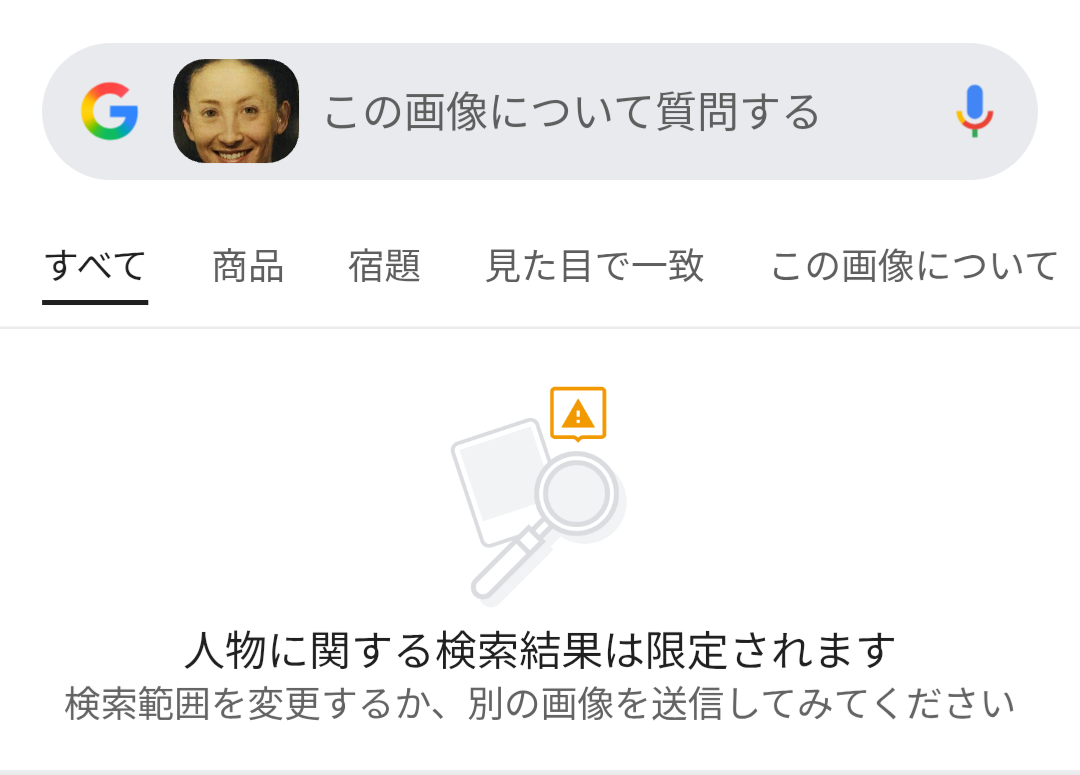
Task: Click empty search bar area left of microphone
Action: [x=885, y=112]
